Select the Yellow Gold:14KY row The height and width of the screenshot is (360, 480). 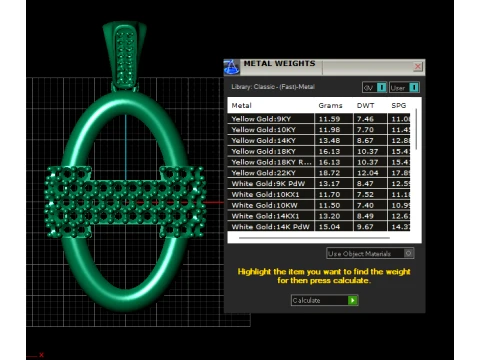tap(319, 140)
